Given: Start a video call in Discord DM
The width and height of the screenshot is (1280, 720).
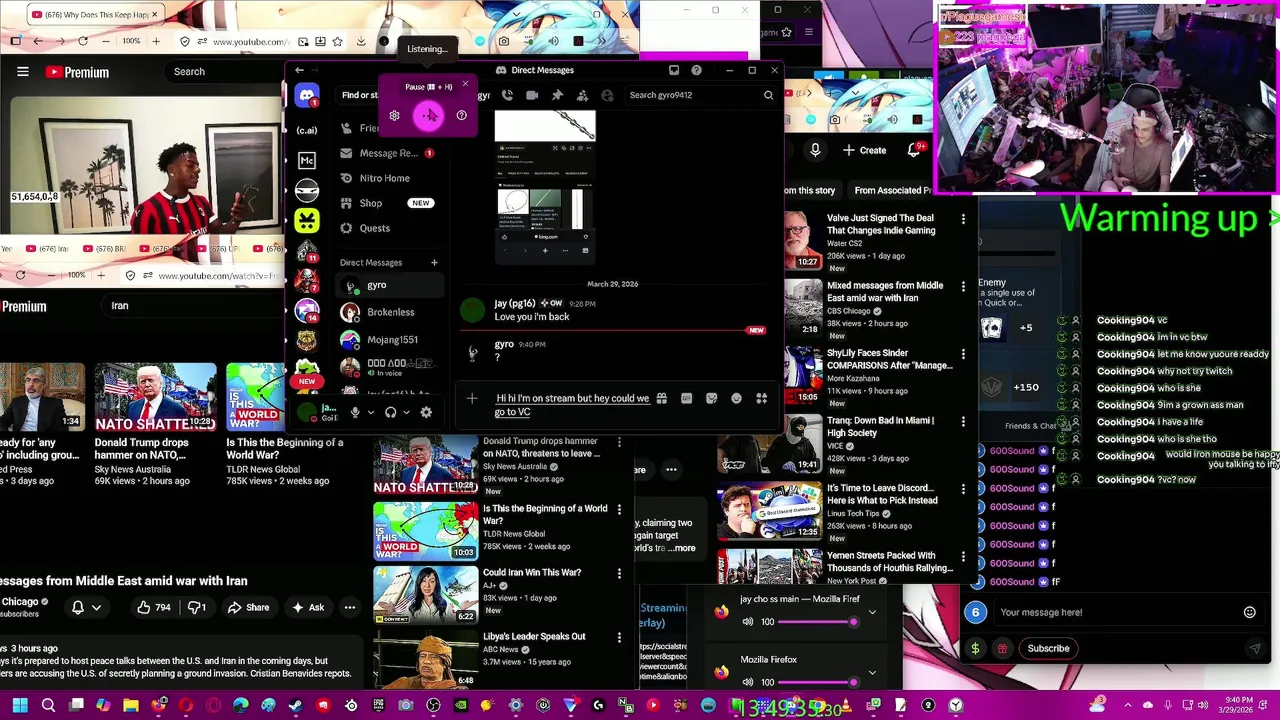Looking at the screenshot, I should pos(532,95).
